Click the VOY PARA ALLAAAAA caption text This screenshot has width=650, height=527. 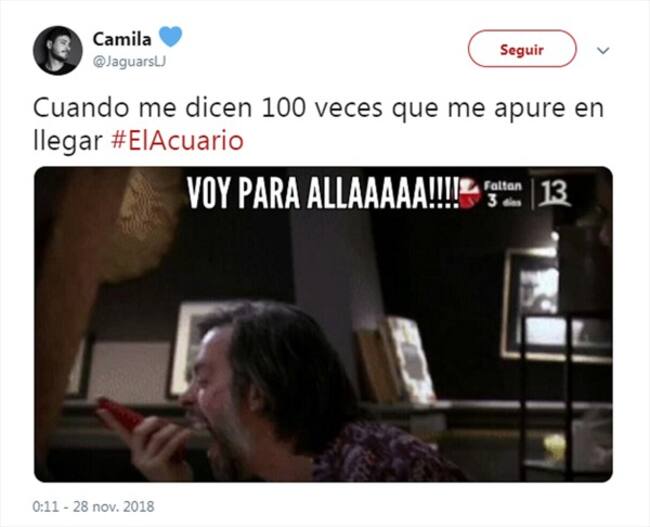coord(323,193)
